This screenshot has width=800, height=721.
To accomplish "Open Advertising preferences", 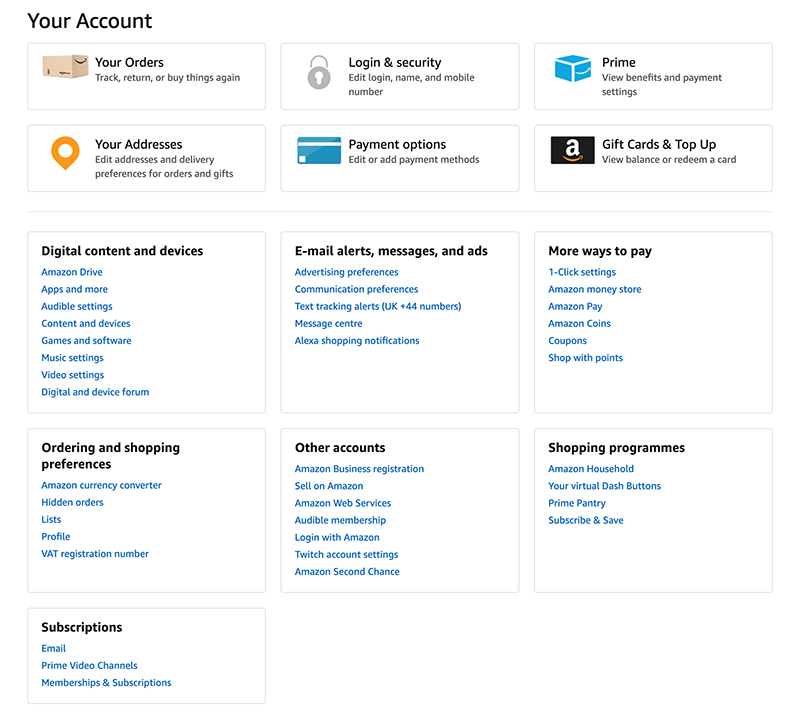I will pyautogui.click(x=346, y=272).
